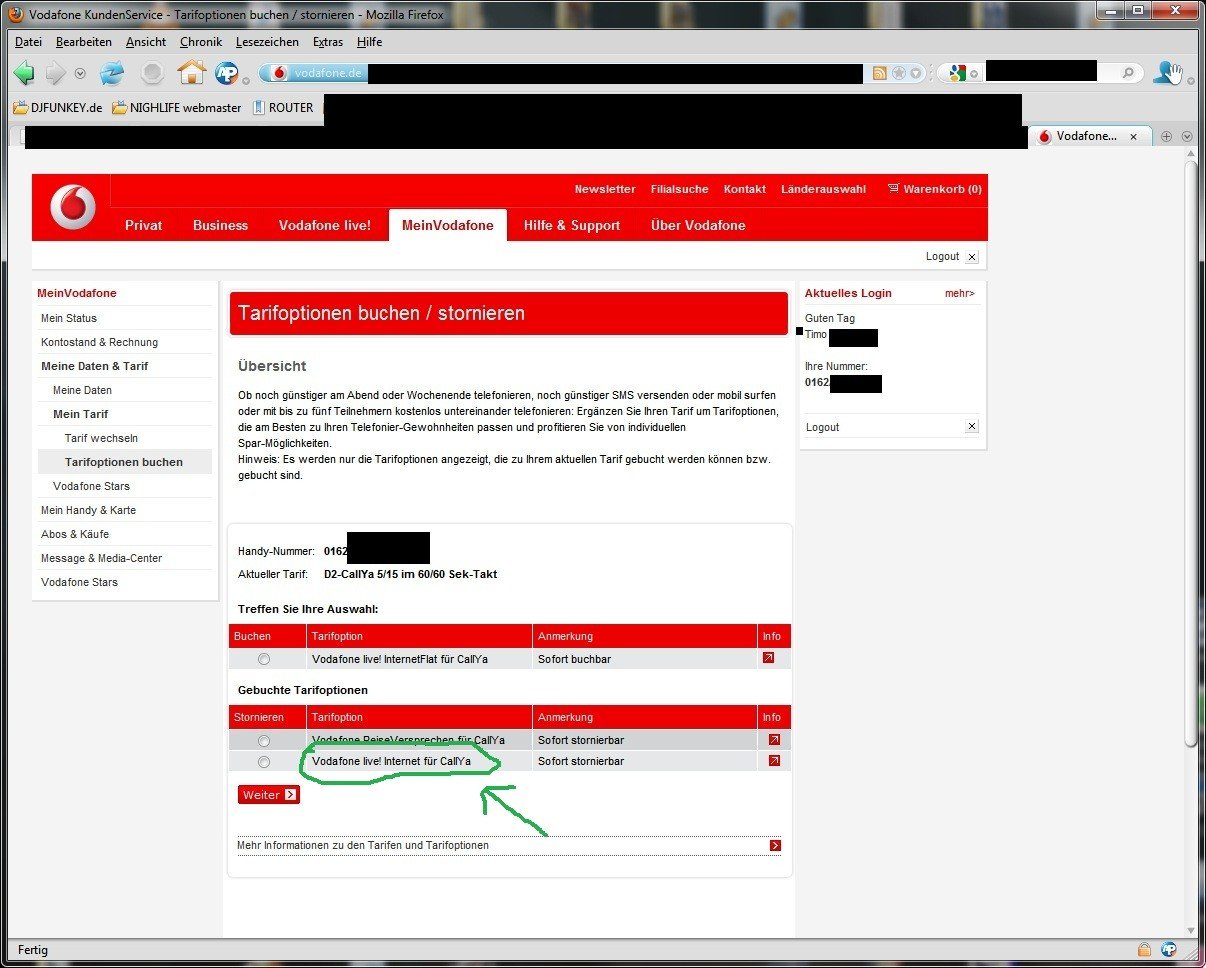1206x968 pixels.
Task: Open the DJFUNKEY.de bookmark folder
Action: [58, 108]
